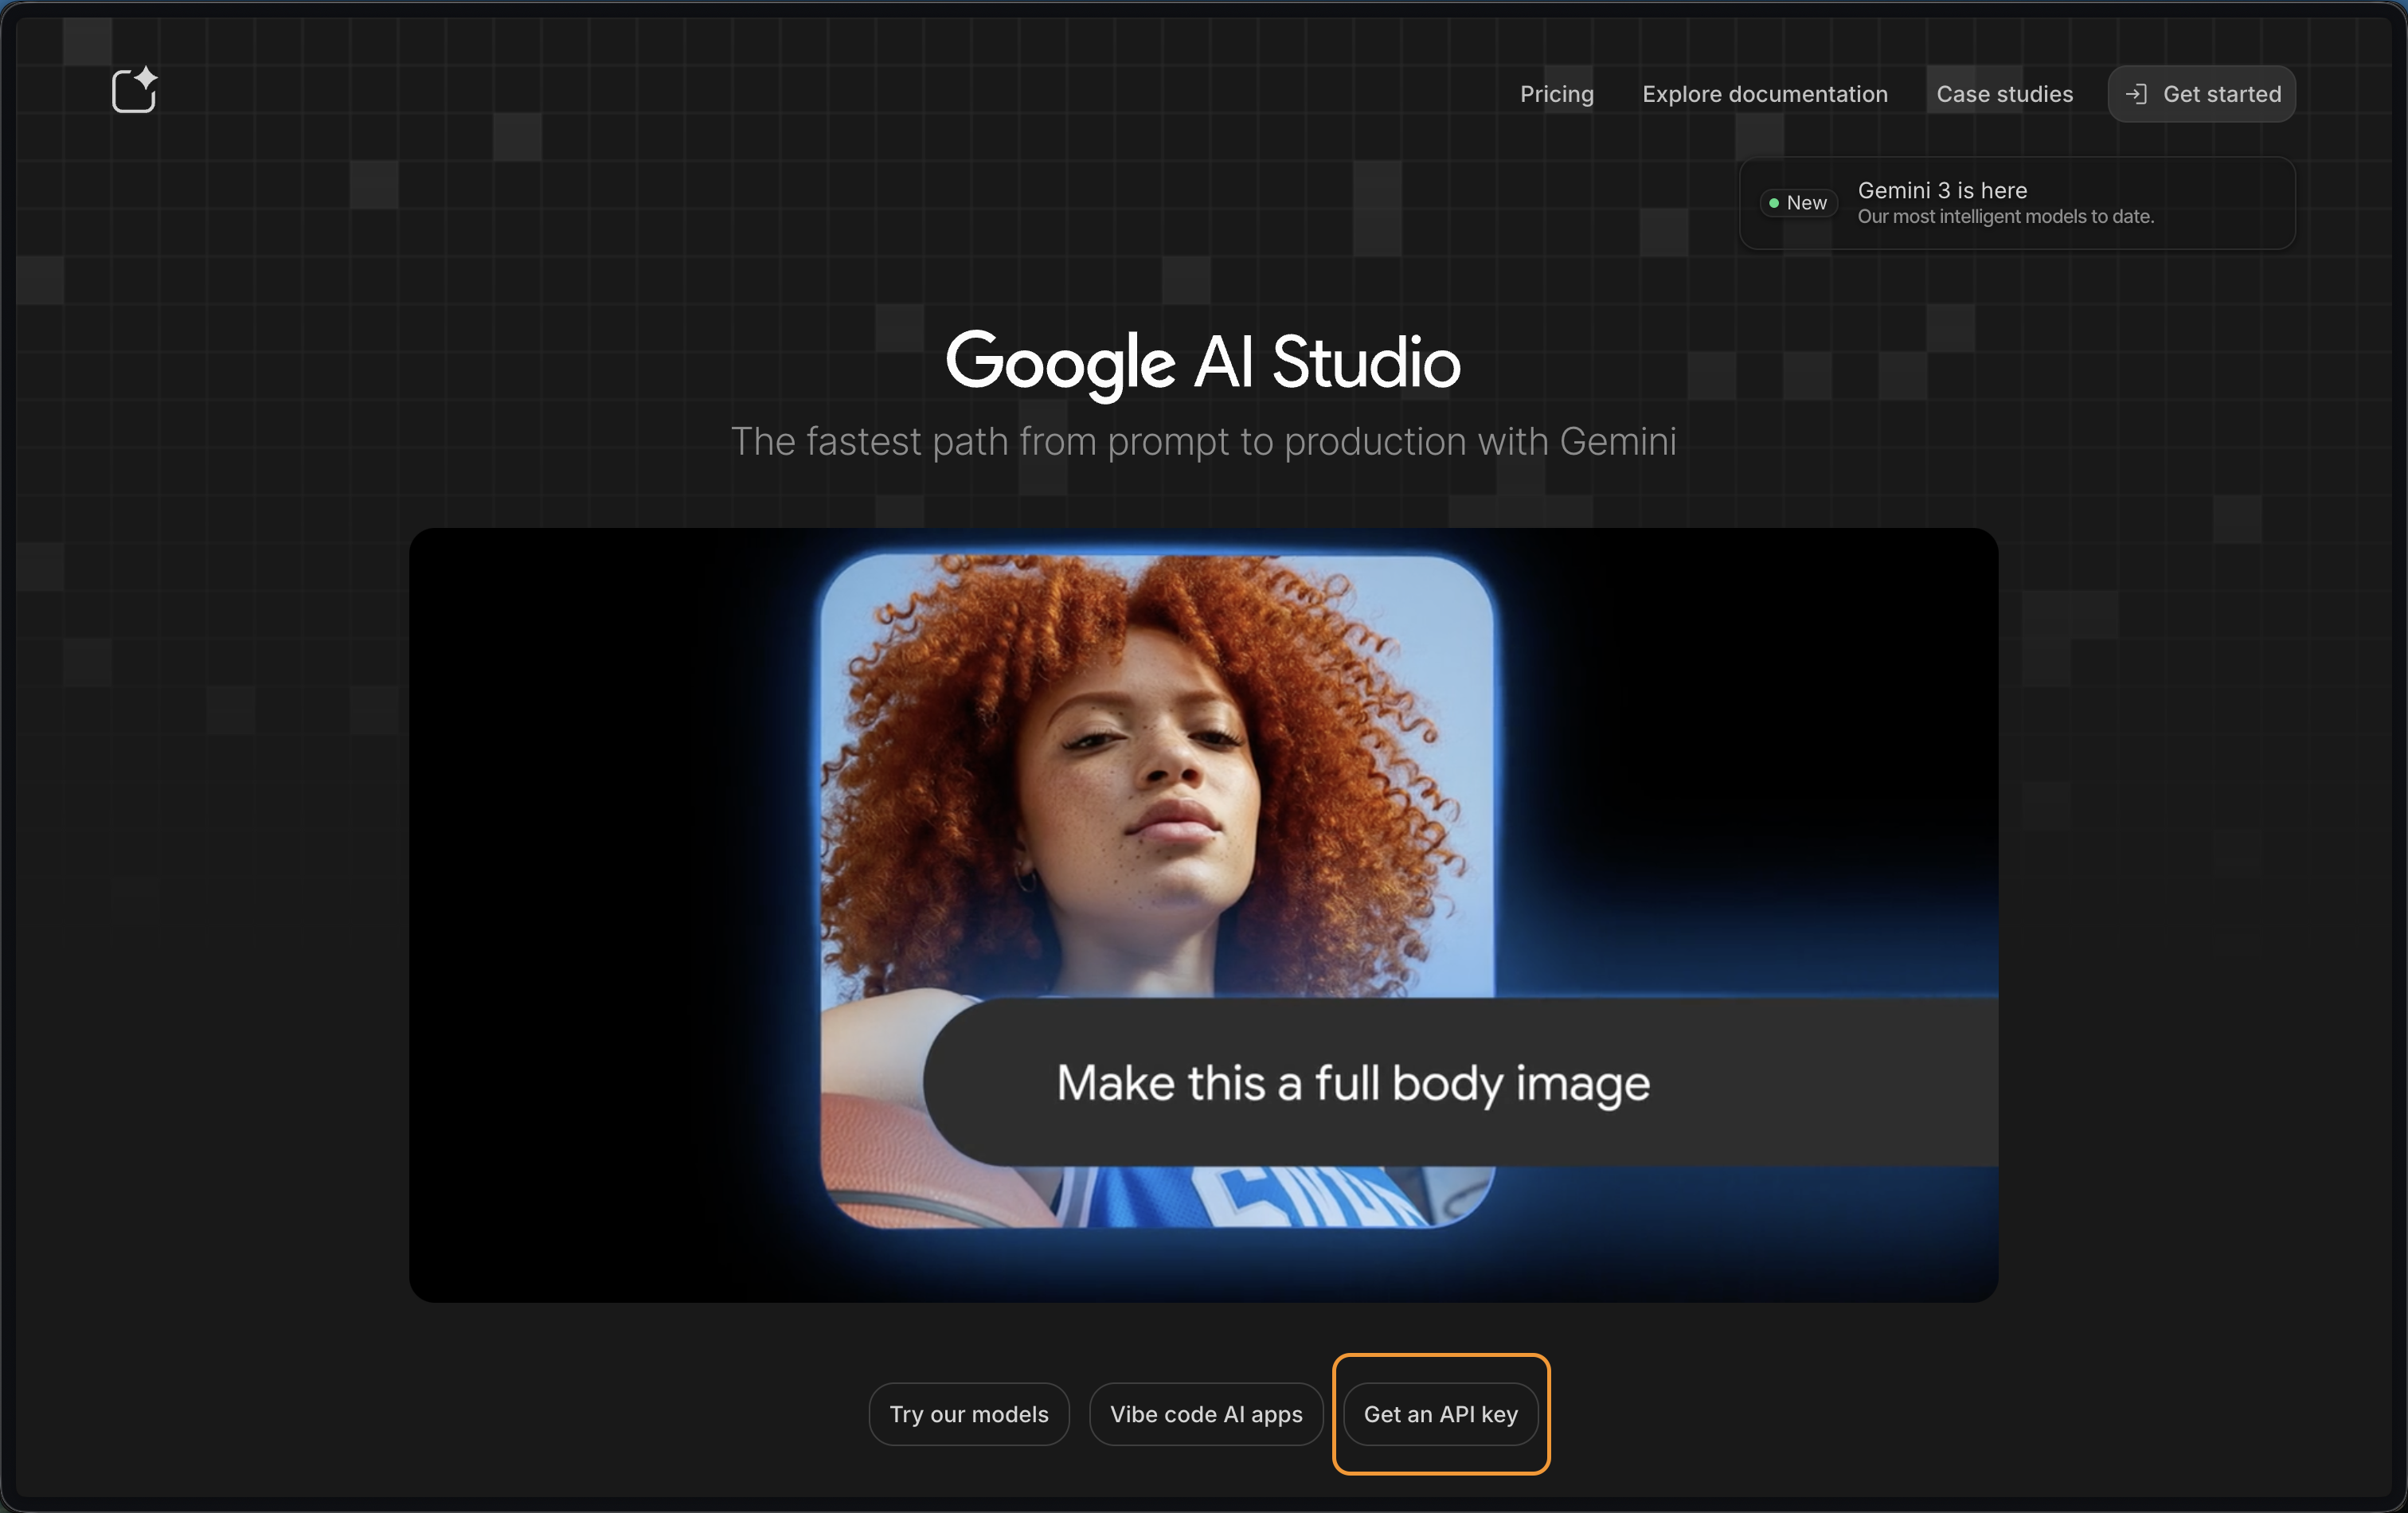Viewport: 2408px width, 1513px height.
Task: Click "Our most intelligent models to date" text
Action: [x=2005, y=217]
